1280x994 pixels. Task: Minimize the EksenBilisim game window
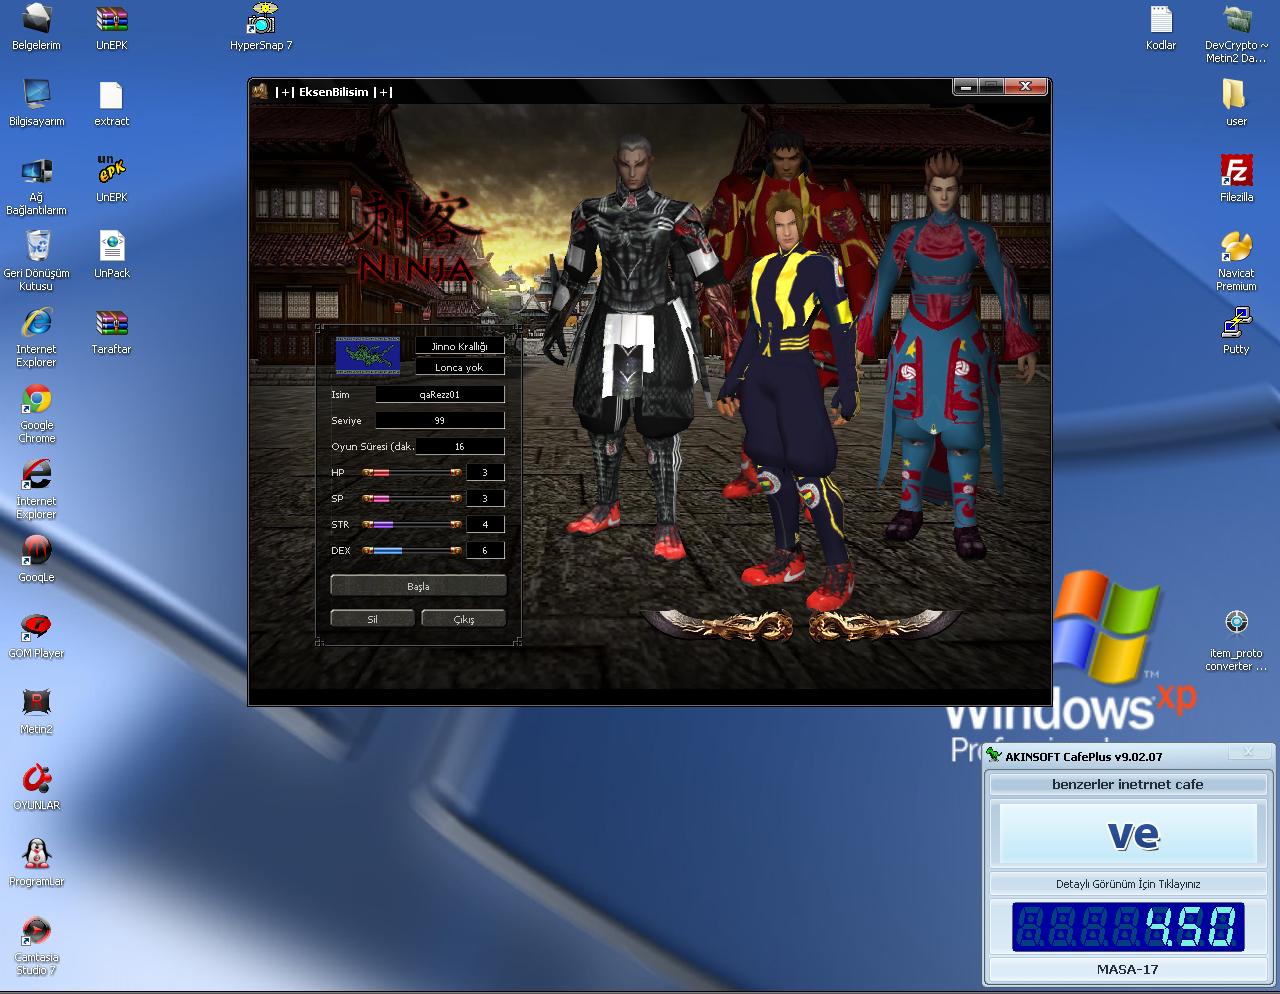point(965,87)
